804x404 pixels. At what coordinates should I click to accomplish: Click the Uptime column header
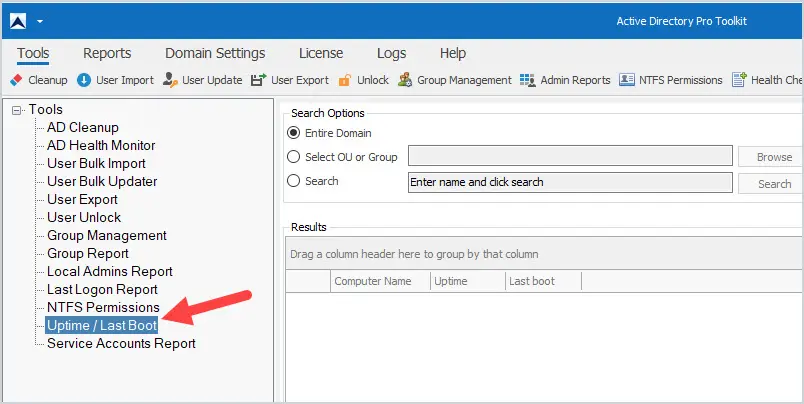coord(467,281)
